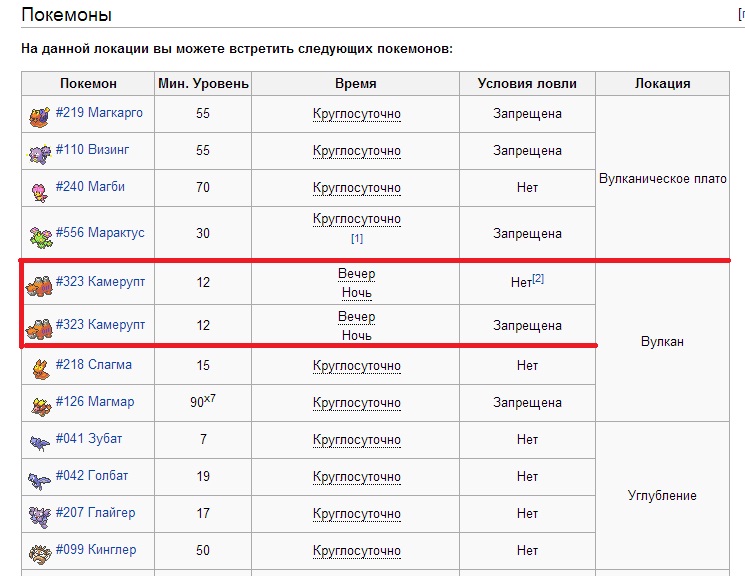Click the pink Magby sprite icon
The image size is (745, 576).
pos(39,189)
